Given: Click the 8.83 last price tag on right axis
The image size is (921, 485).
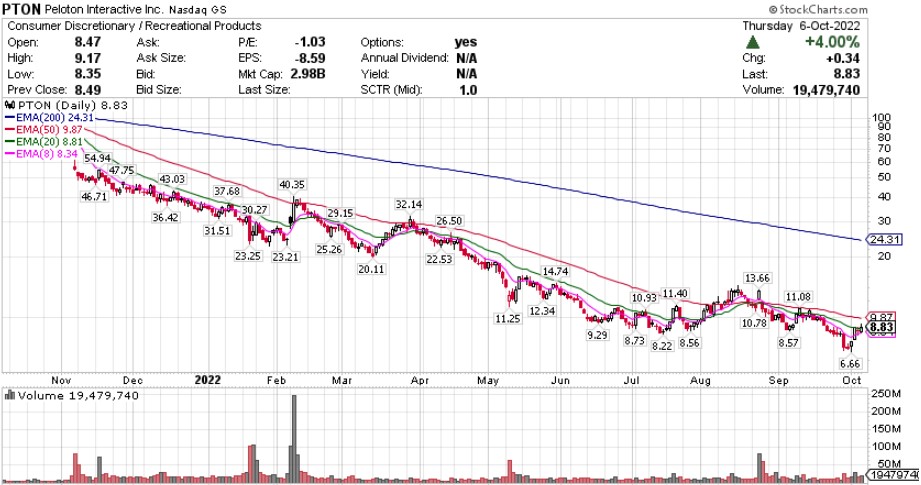Looking at the screenshot, I should pos(882,328).
